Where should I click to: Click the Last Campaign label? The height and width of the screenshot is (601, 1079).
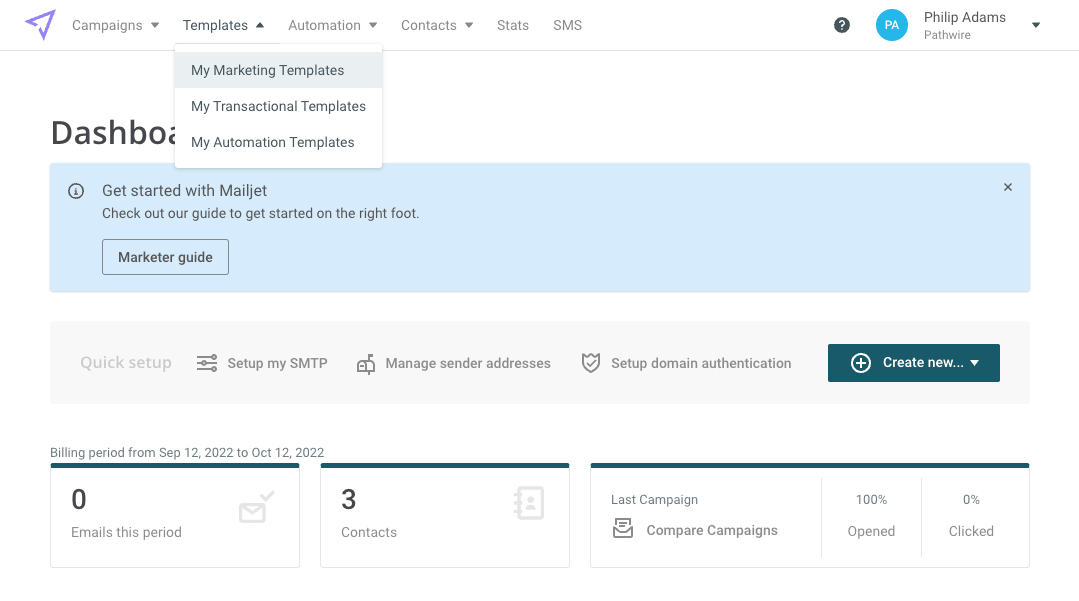click(x=654, y=500)
